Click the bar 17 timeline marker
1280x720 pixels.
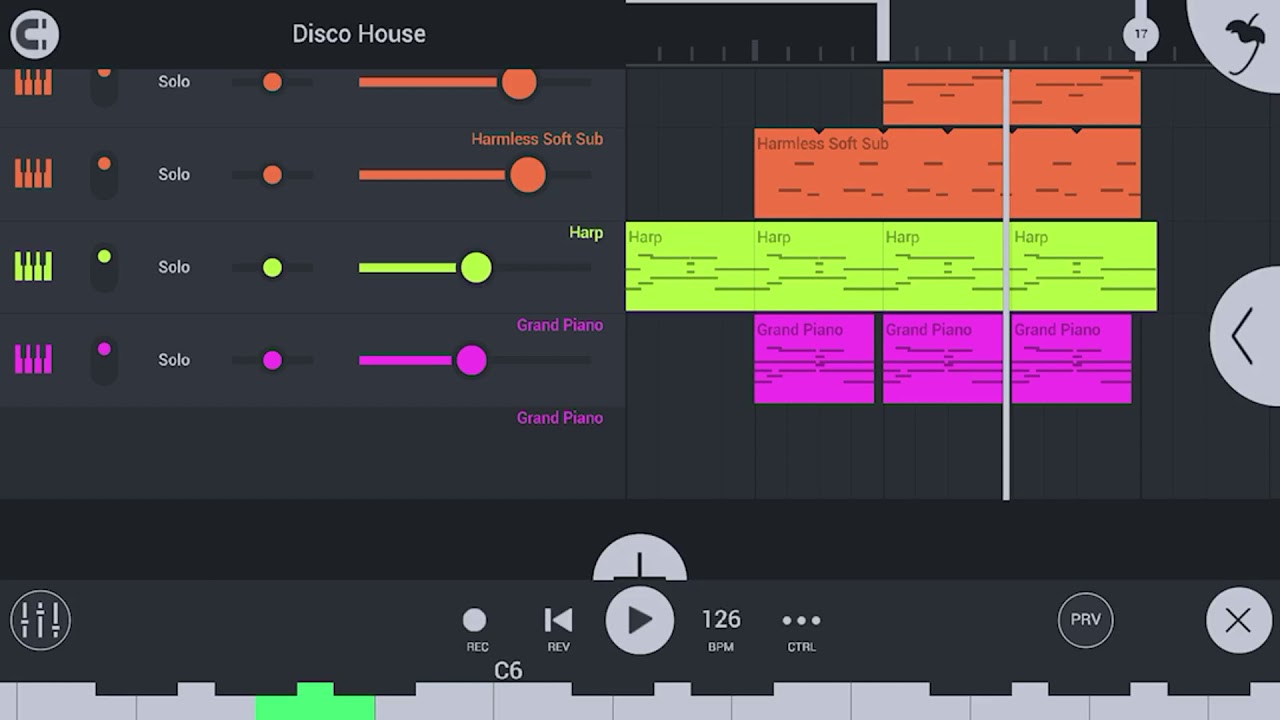click(1141, 34)
